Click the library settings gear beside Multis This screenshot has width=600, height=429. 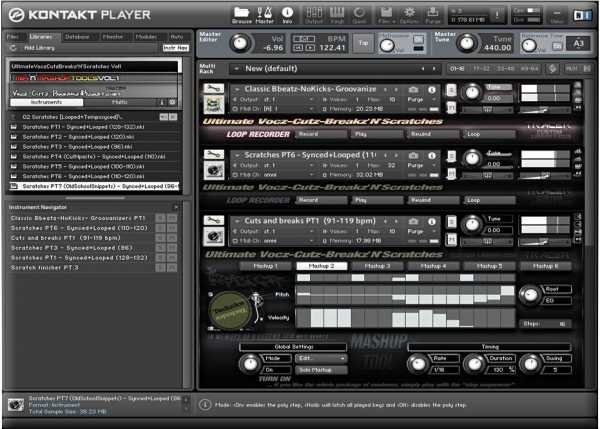(173, 103)
